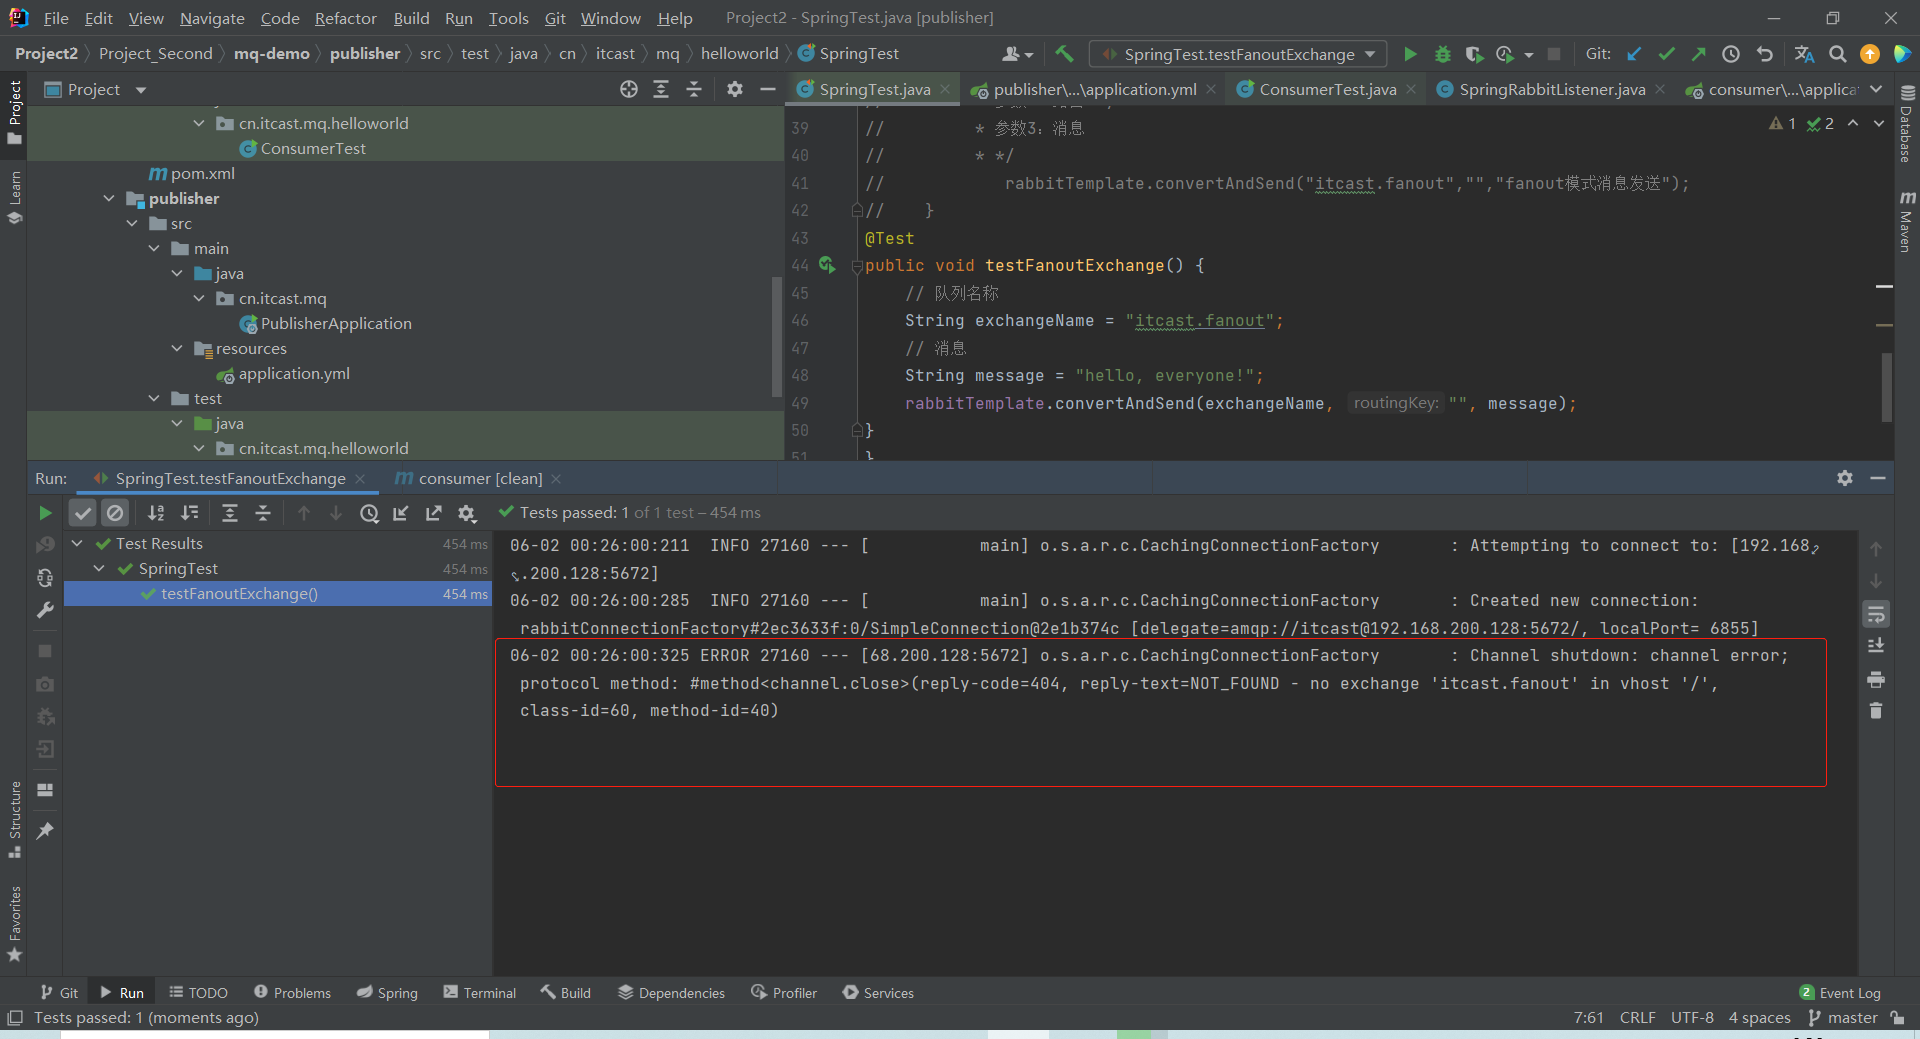Open the Navigate menu
The height and width of the screenshot is (1039, 1920).
point(212,18)
